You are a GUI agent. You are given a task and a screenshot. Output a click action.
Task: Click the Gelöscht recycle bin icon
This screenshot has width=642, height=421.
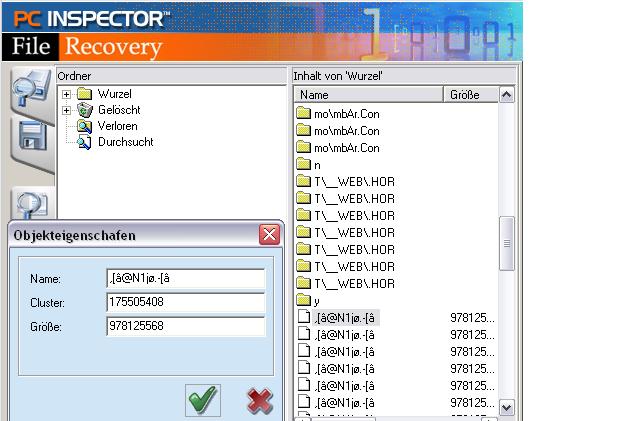pos(85,110)
